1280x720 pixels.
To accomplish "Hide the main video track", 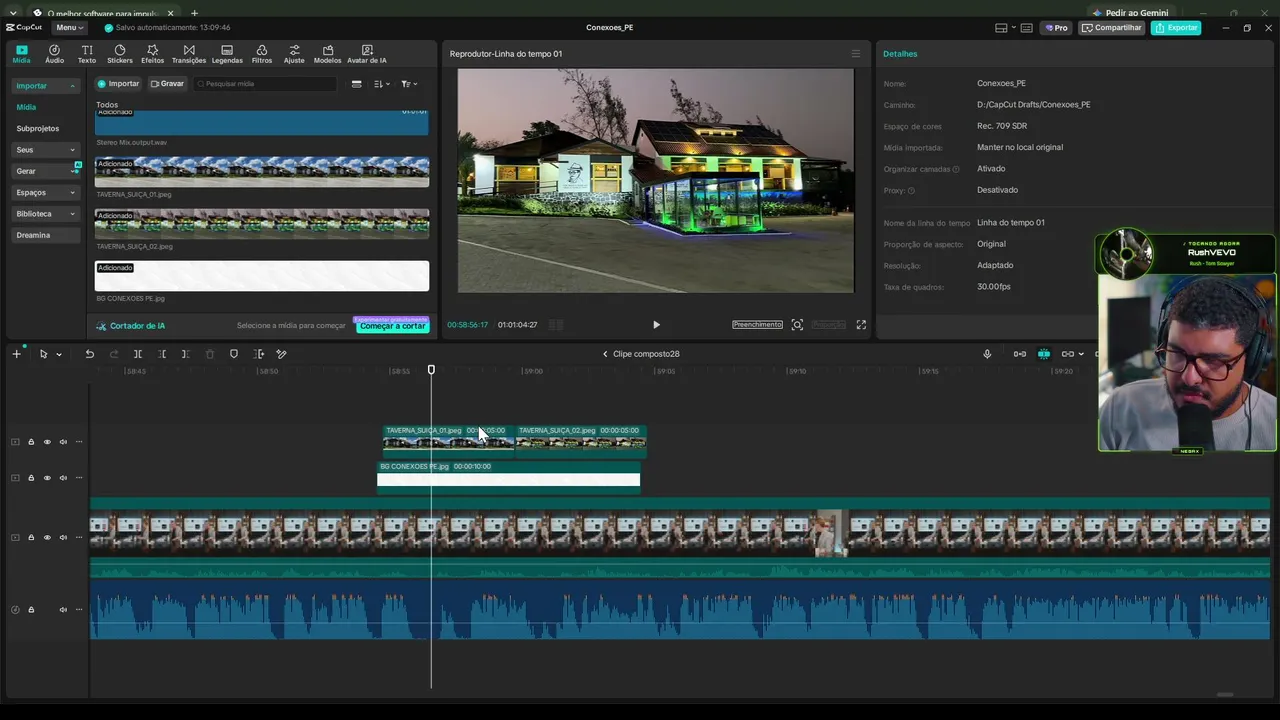I will coord(47,538).
